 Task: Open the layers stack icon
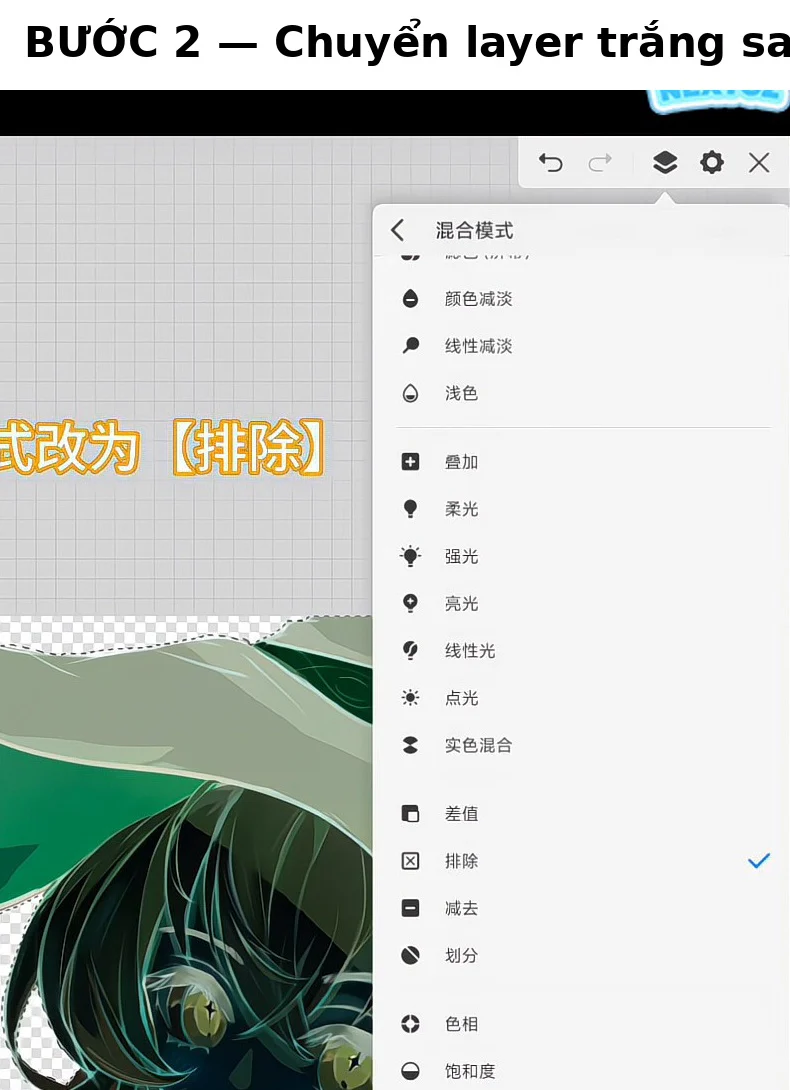[665, 163]
